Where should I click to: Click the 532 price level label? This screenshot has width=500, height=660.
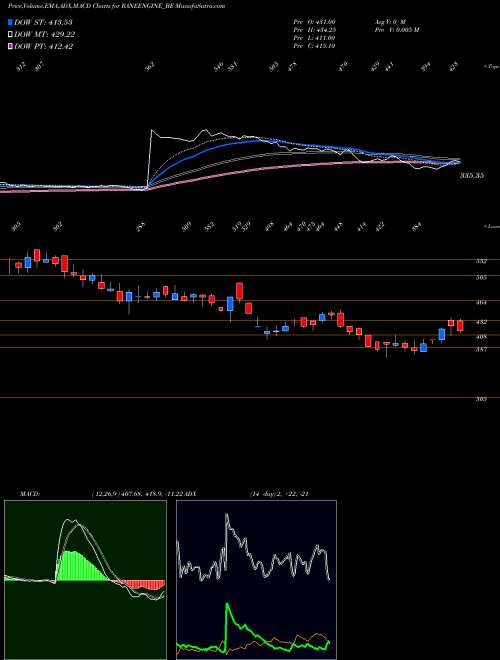(x=481, y=261)
